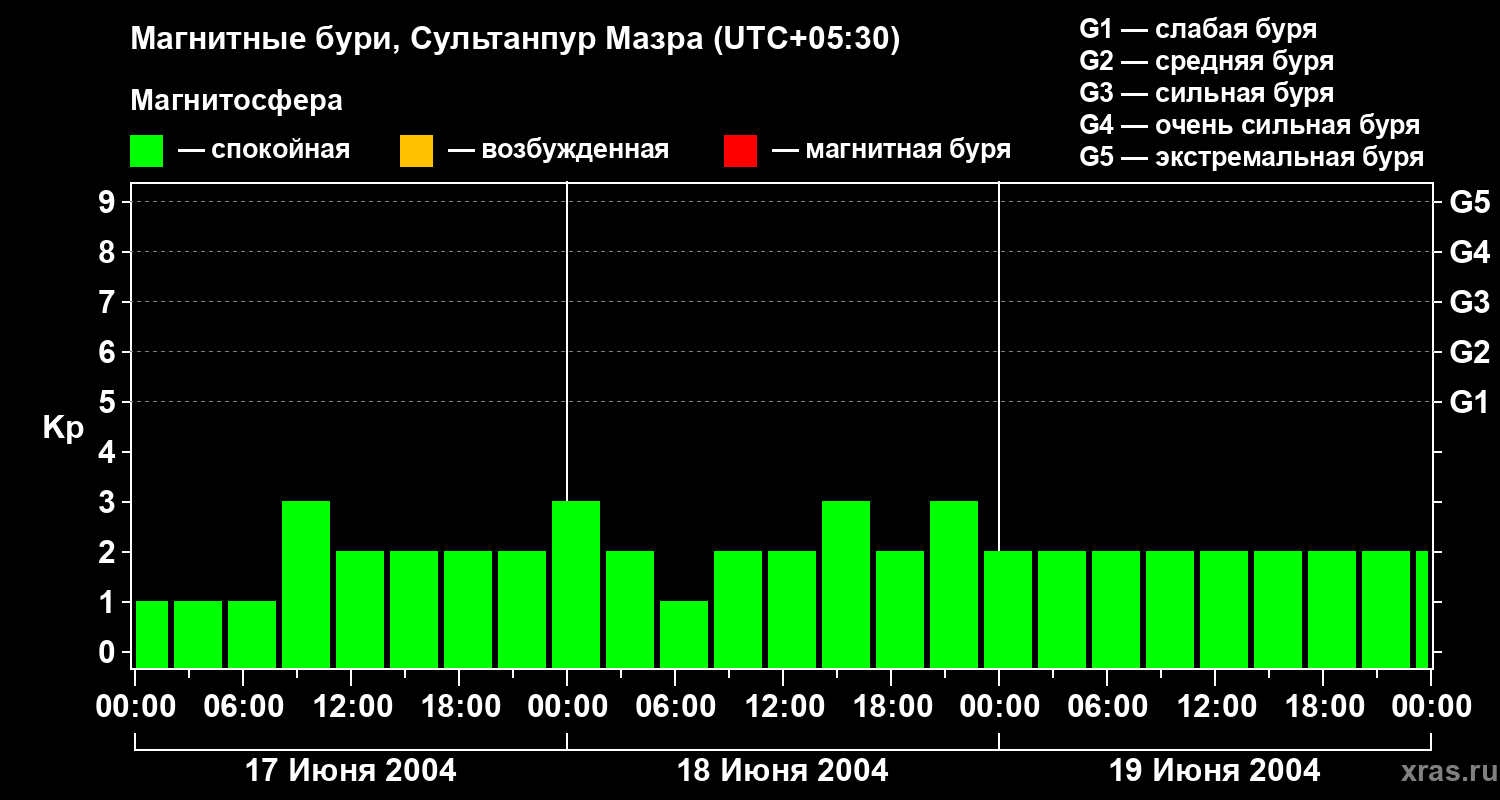Click the 'G2 — средняя буря' legend line
Screen dimensions: 1500x800
(1207, 61)
